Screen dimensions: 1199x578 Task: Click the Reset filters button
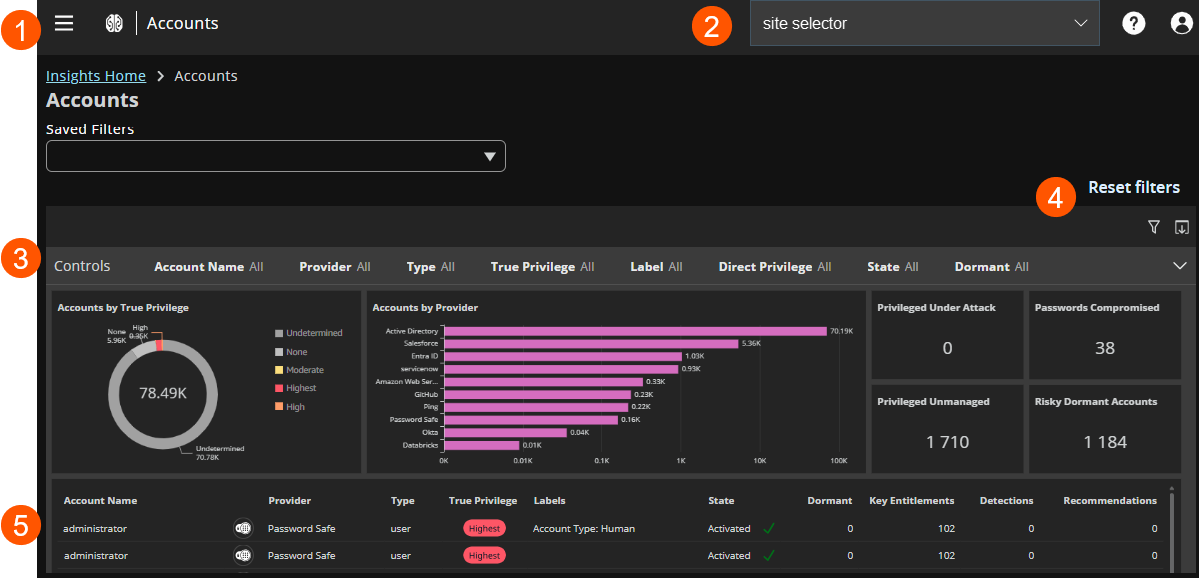coord(1133,187)
